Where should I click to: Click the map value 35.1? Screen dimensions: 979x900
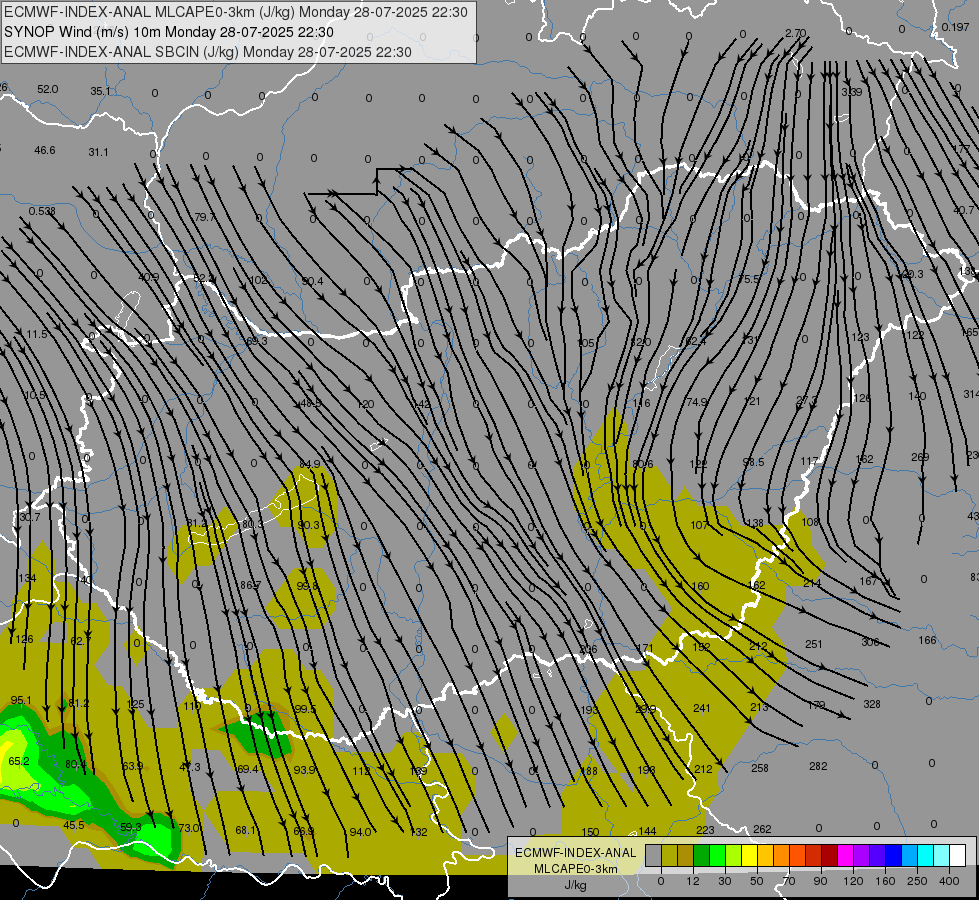[x=100, y=91]
